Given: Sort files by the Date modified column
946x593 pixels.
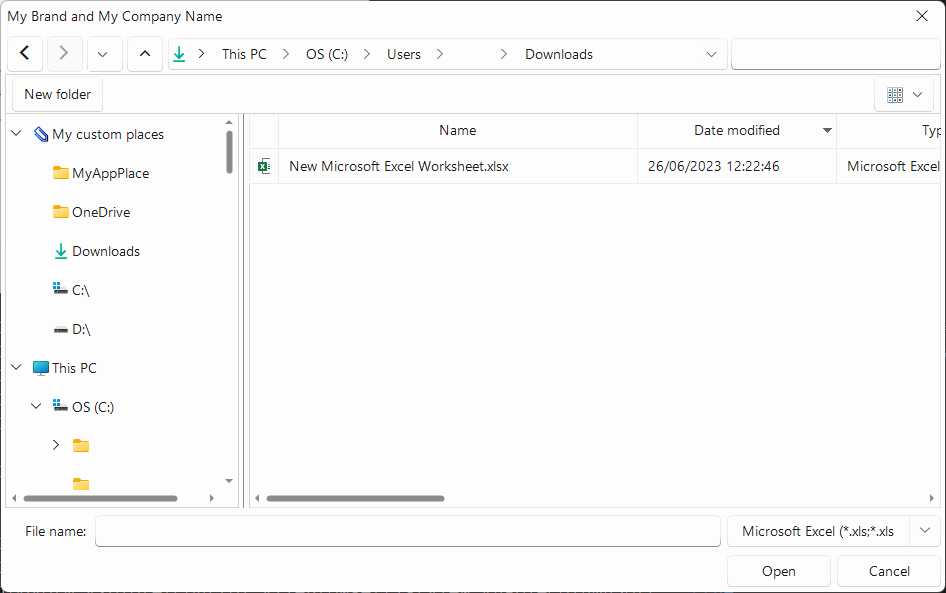Looking at the screenshot, I should tap(737, 131).
